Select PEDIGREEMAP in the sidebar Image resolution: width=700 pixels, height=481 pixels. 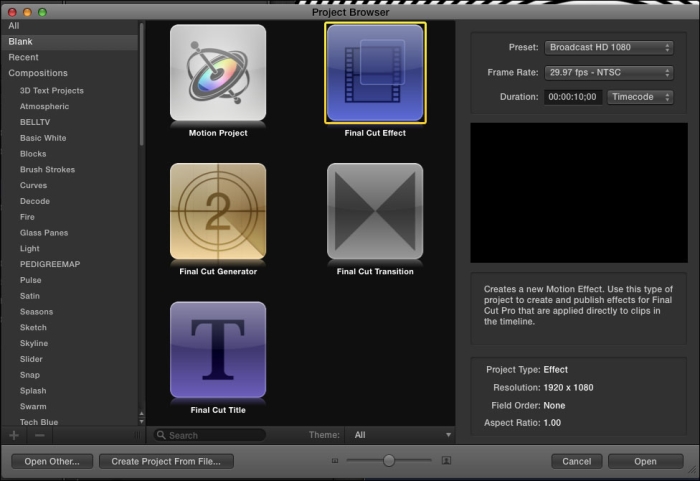pyautogui.click(x=50, y=264)
